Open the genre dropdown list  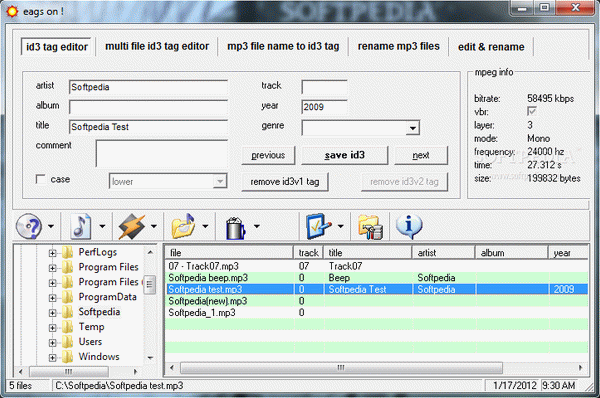click(x=412, y=128)
